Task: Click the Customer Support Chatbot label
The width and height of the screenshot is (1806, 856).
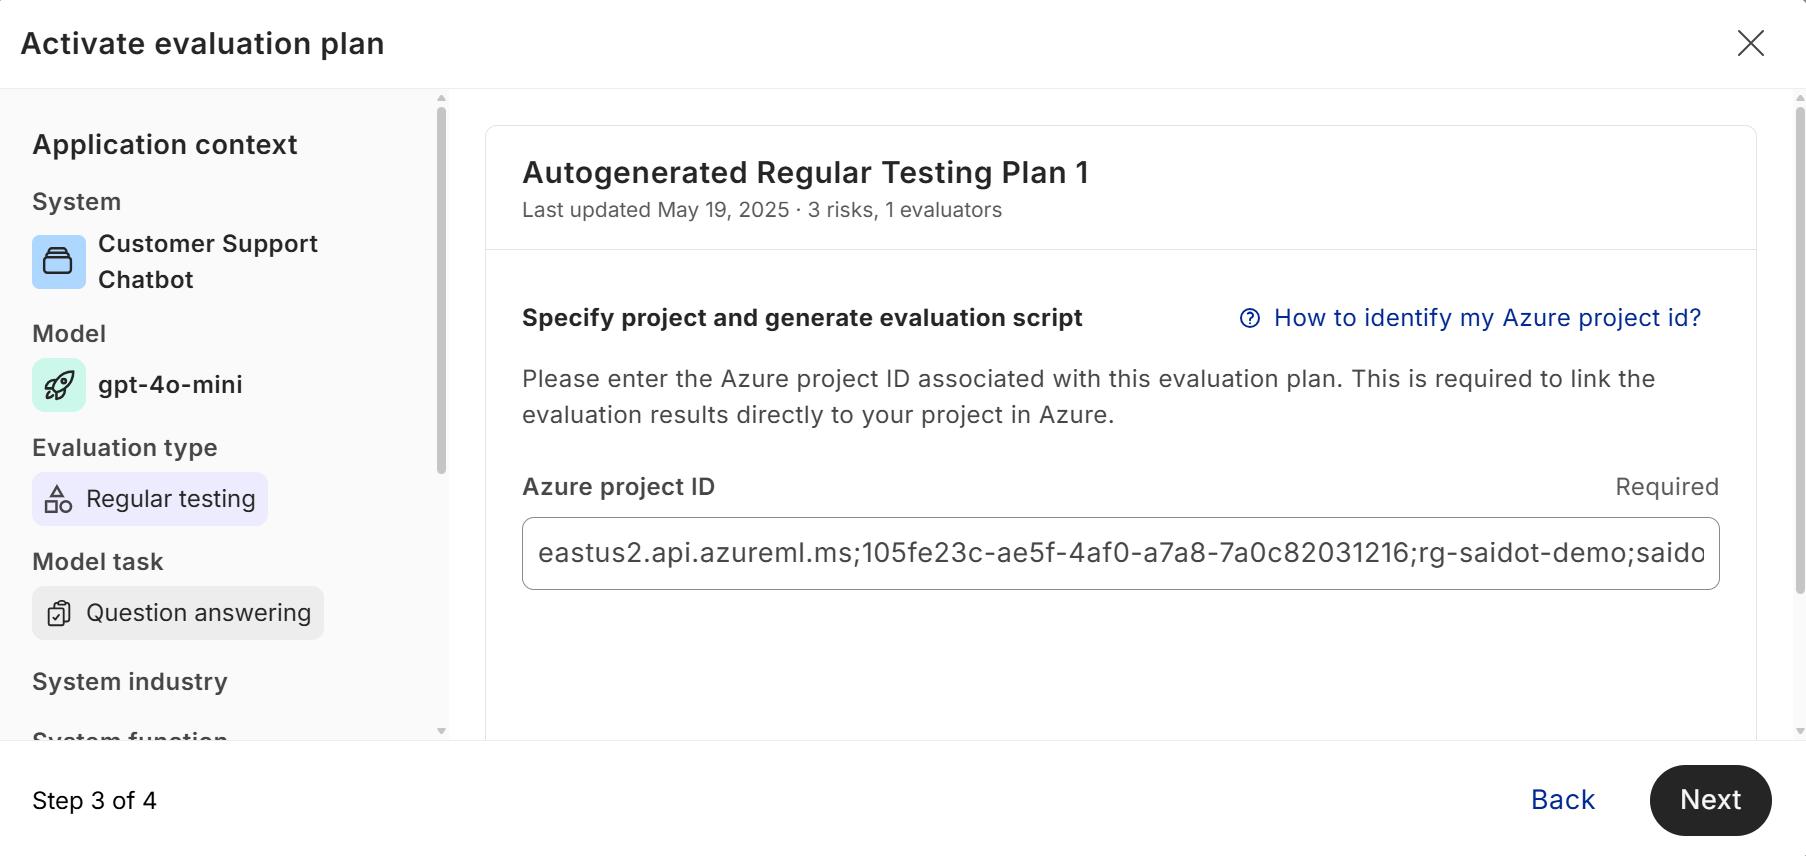Action: (x=207, y=262)
